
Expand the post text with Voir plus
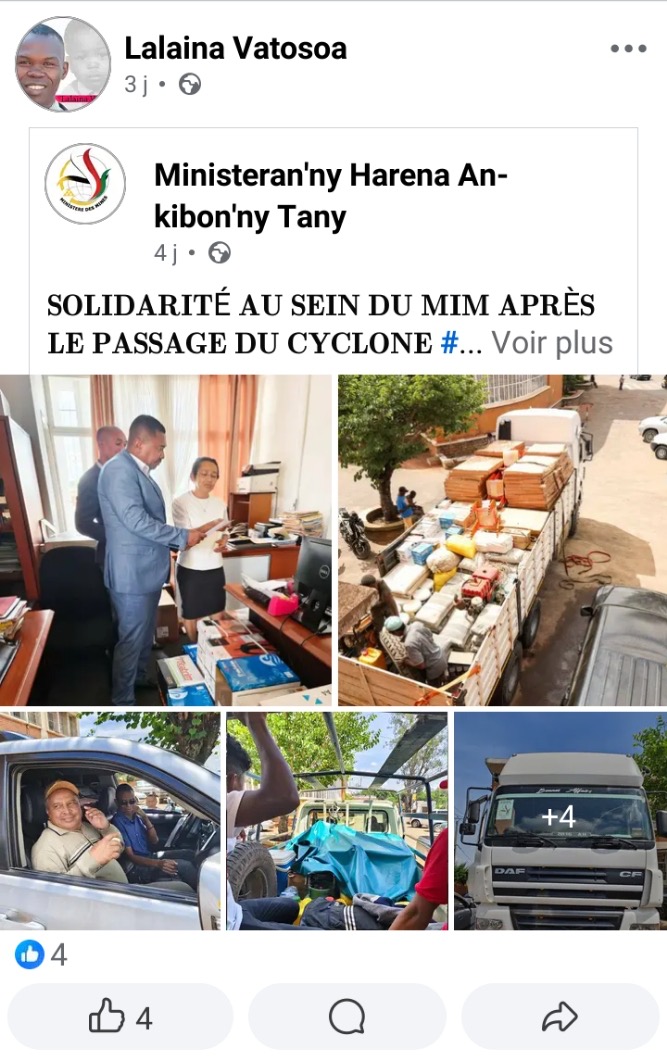tap(552, 343)
